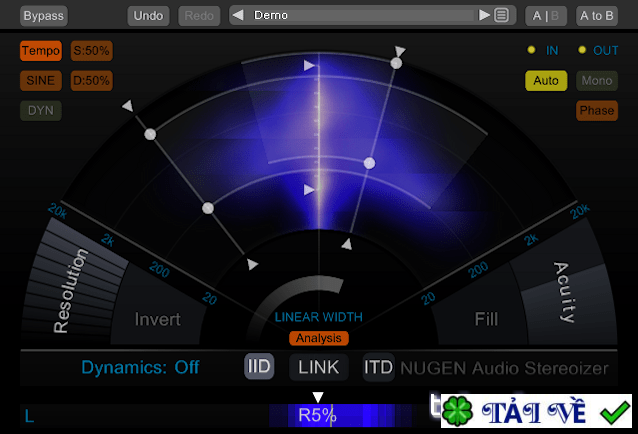The width and height of the screenshot is (638, 434).
Task: Click the previous preset left arrow
Action: pos(238,15)
